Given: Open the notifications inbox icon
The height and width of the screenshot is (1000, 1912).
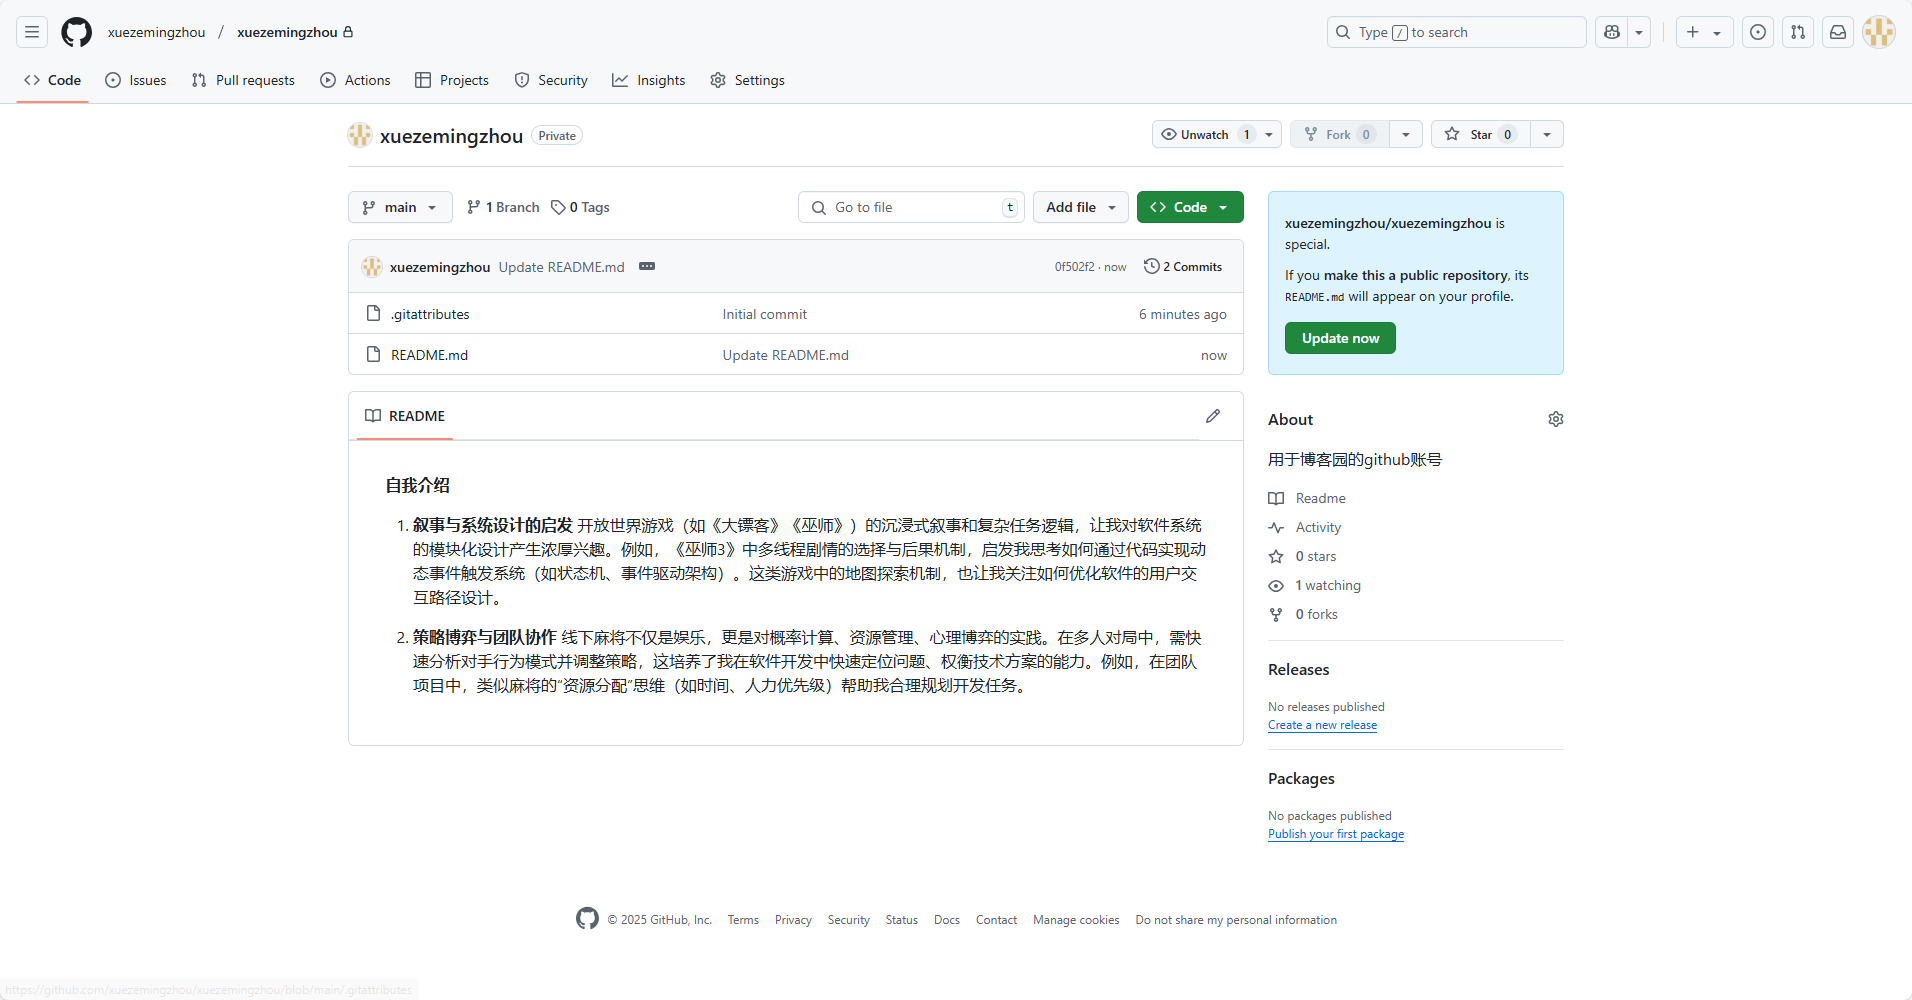Looking at the screenshot, I should (x=1837, y=31).
